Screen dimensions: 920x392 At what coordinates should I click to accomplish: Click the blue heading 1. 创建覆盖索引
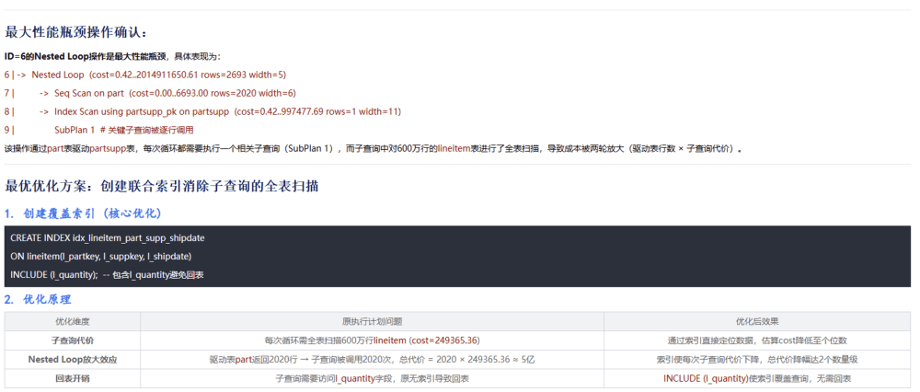tap(83, 214)
